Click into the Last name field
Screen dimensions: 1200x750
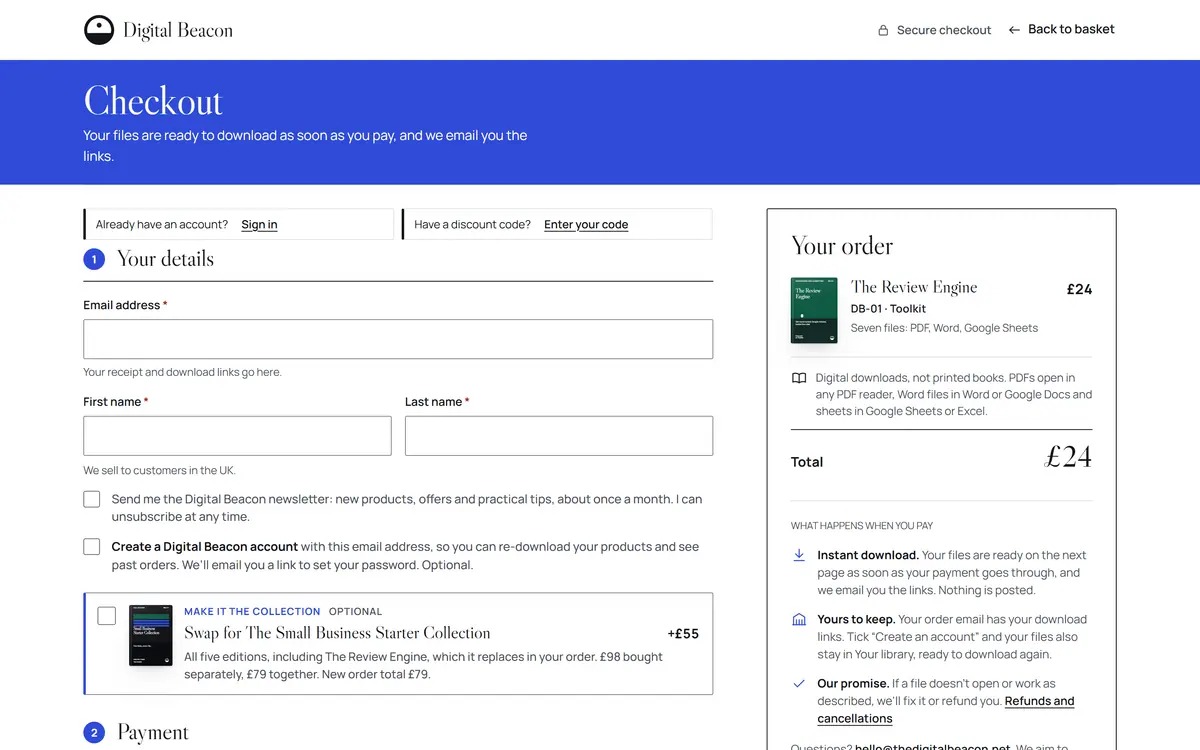coord(559,436)
